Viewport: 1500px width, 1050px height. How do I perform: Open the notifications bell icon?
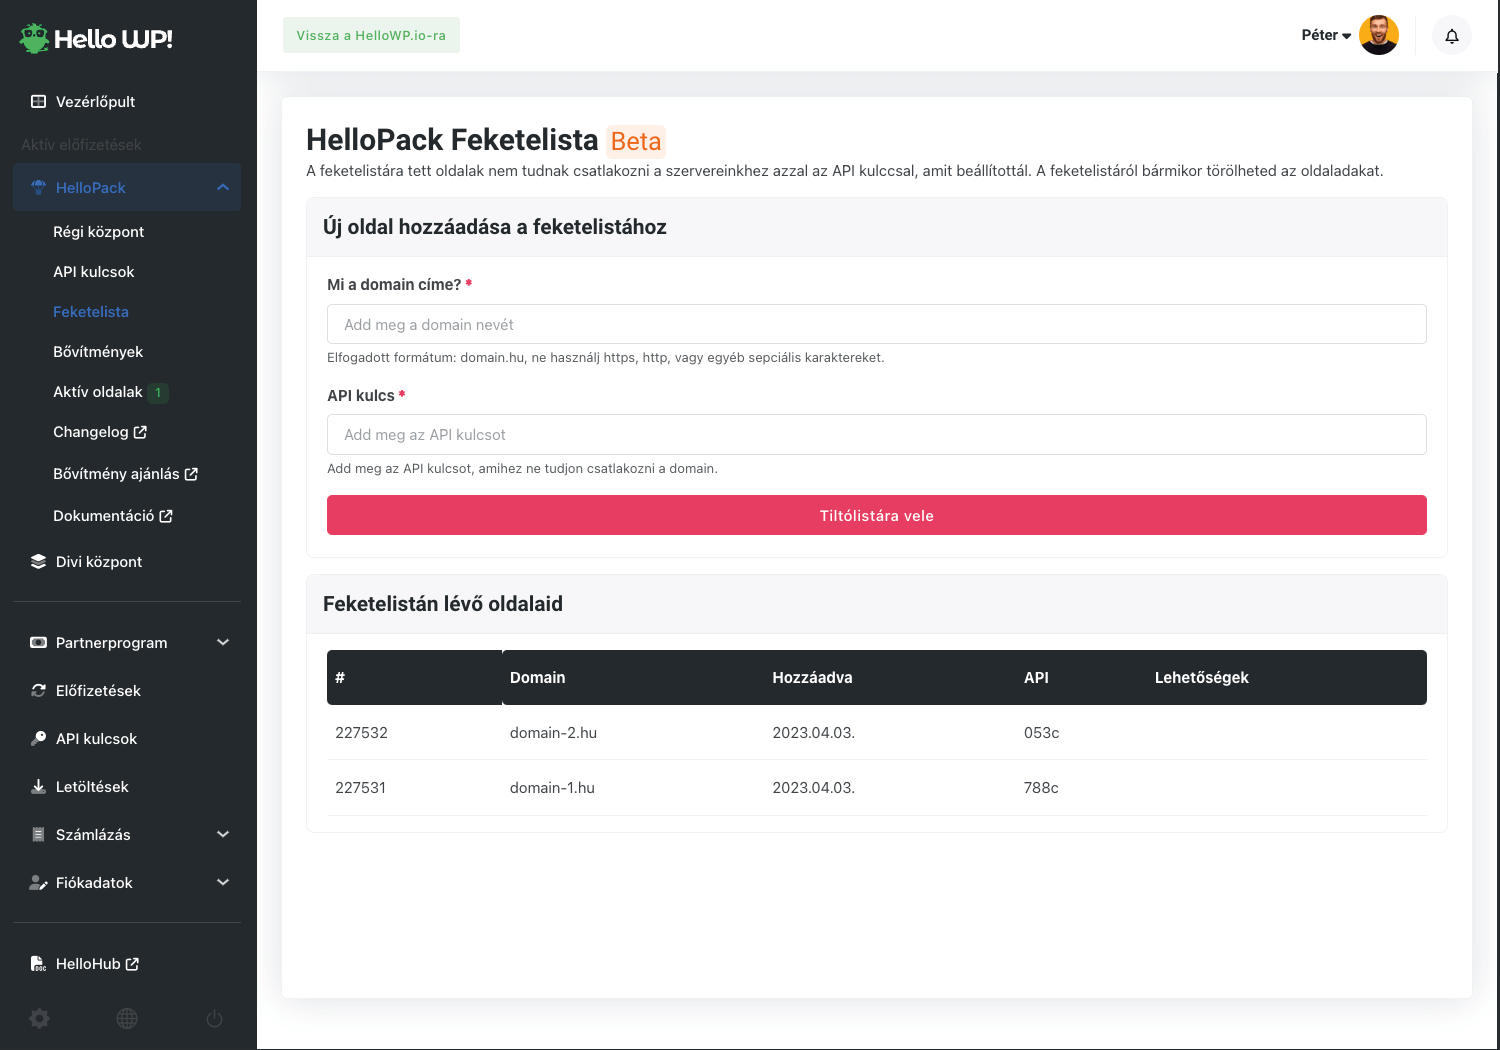(x=1452, y=36)
